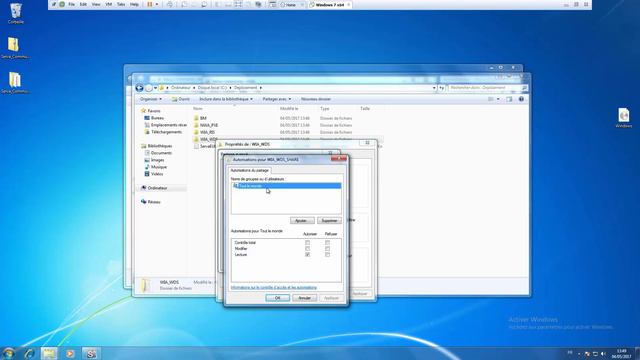640x360 pixels.
Task: Click the network tray icon
Action: pos(595,353)
